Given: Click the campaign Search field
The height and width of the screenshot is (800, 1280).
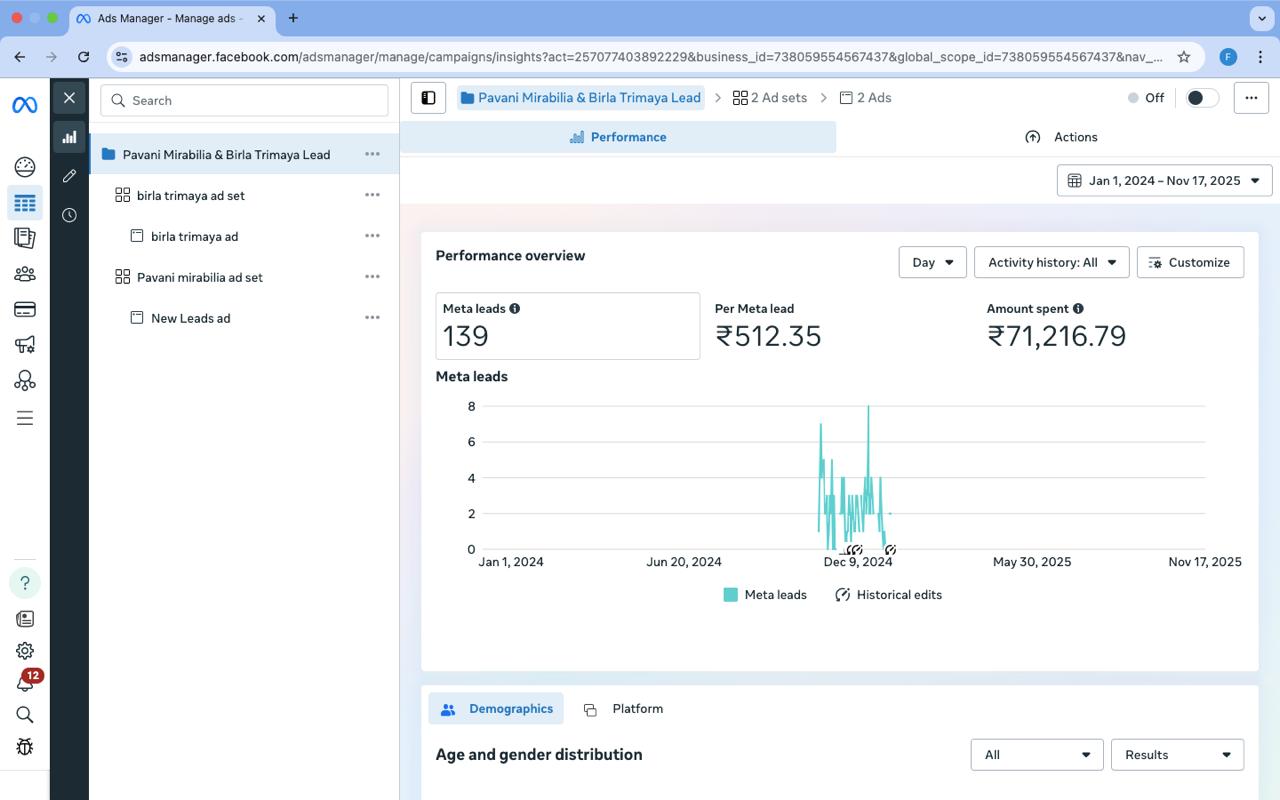Looking at the screenshot, I should coord(244,100).
